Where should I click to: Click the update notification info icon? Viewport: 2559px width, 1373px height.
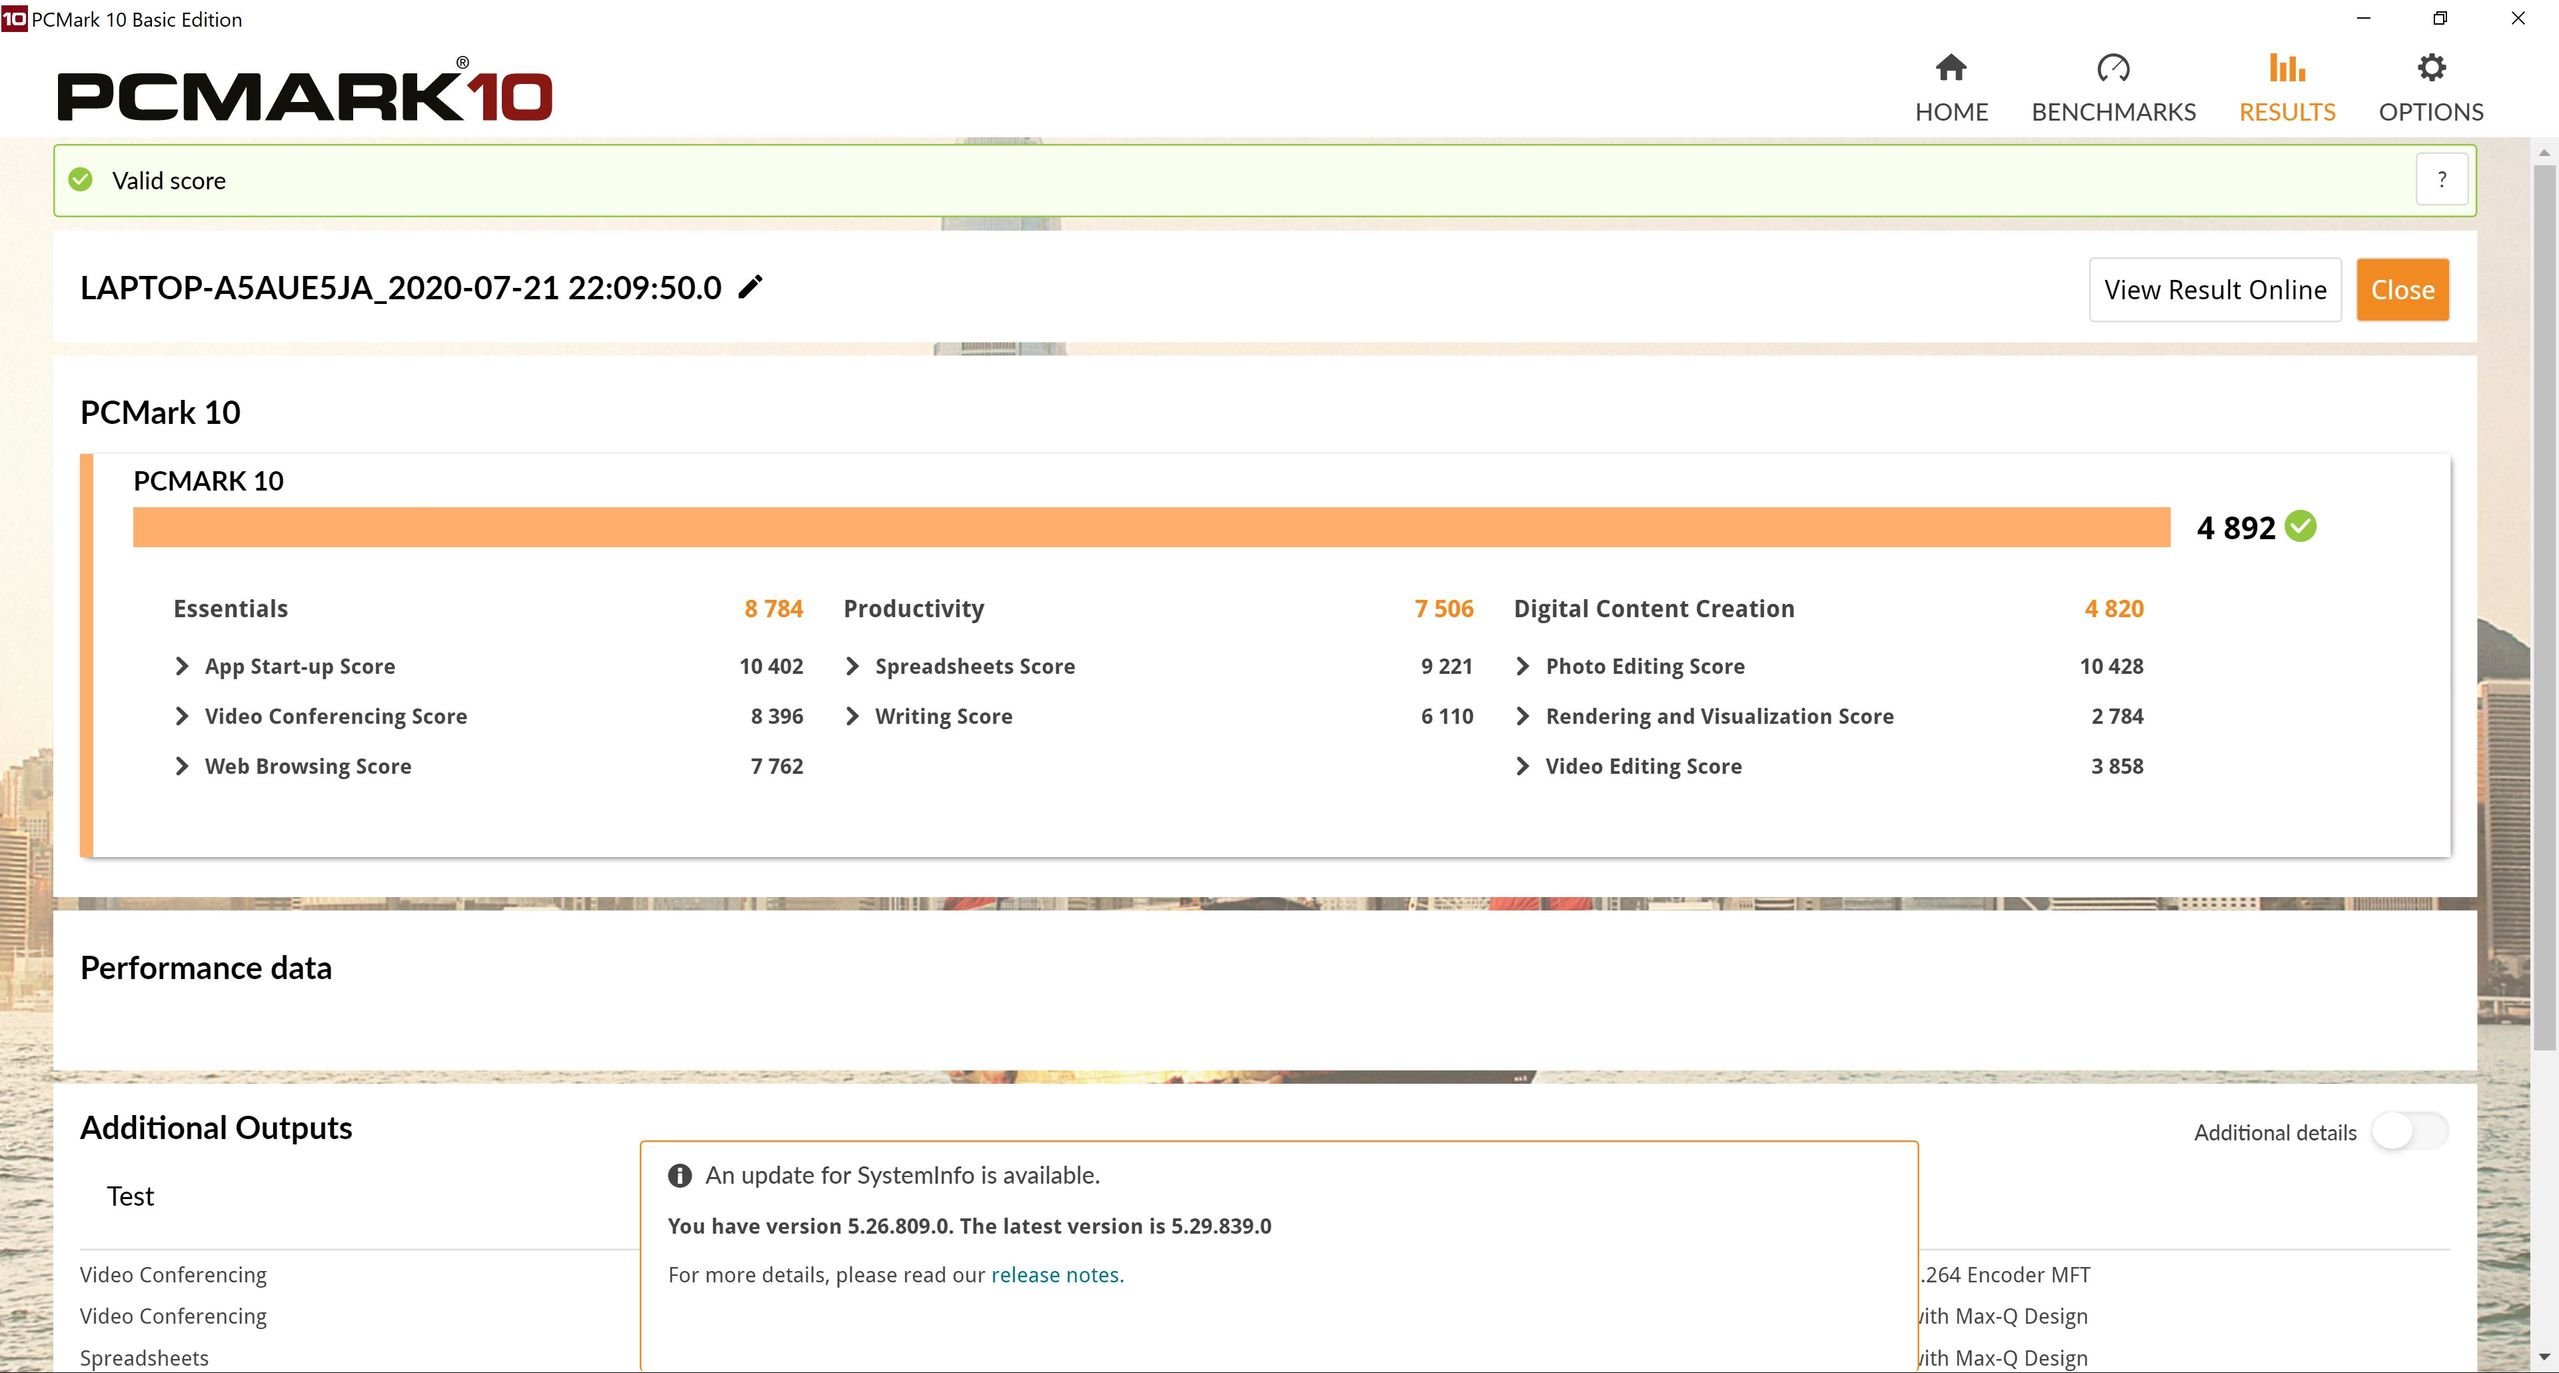[x=680, y=1176]
